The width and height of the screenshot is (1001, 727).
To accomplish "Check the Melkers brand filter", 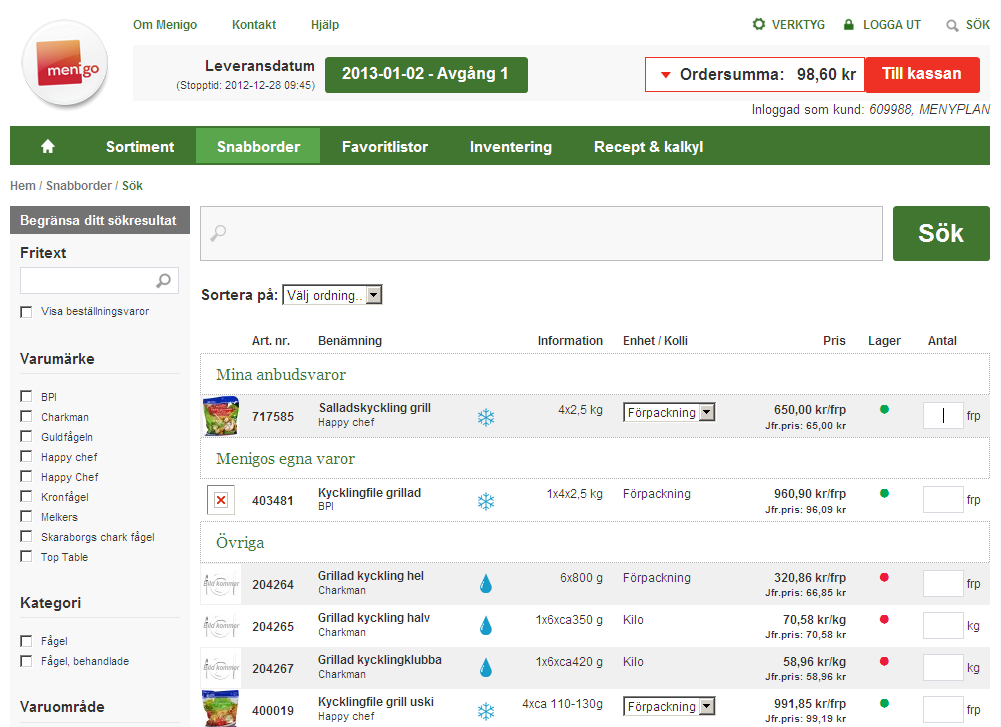I will 26,516.
